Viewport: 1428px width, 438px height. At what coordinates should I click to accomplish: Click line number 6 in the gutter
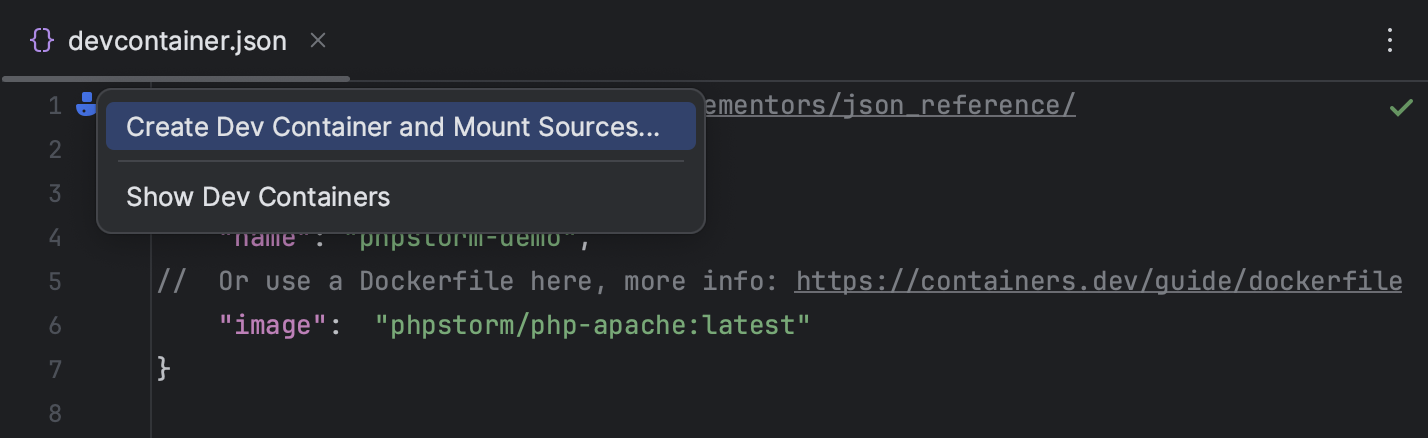coord(55,325)
